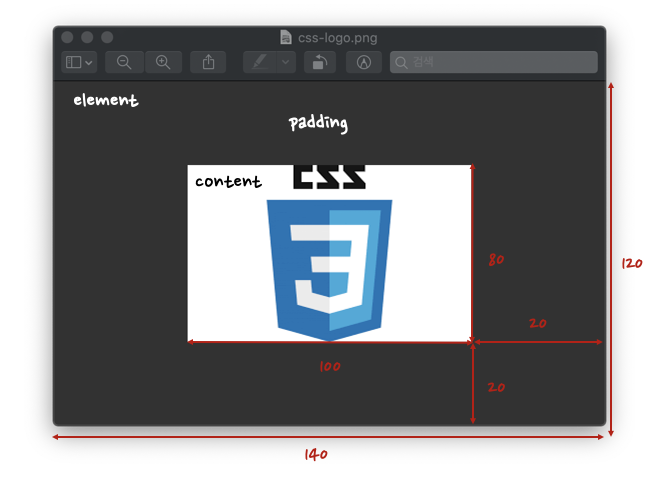Show the Markup toolbar
This screenshot has width=661, height=484.
364,62
